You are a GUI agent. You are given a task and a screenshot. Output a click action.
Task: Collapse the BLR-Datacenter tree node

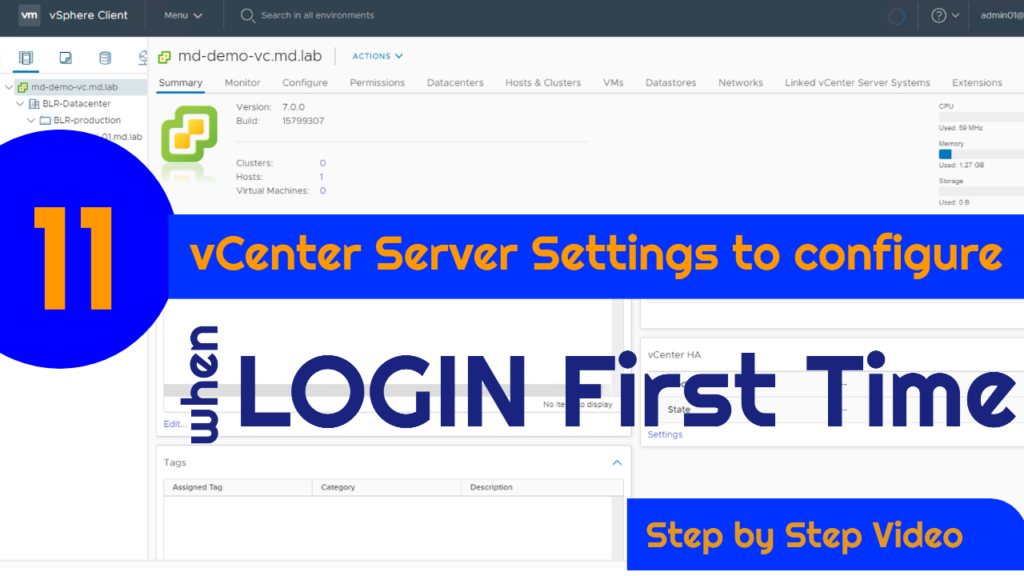tap(20, 104)
